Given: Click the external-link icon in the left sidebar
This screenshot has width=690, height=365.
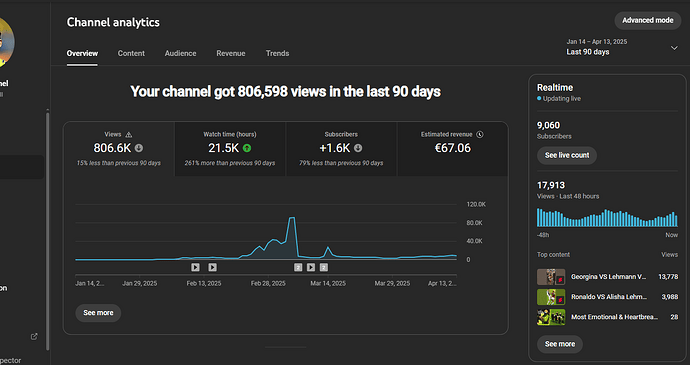Looking at the screenshot, I should coord(34,336).
